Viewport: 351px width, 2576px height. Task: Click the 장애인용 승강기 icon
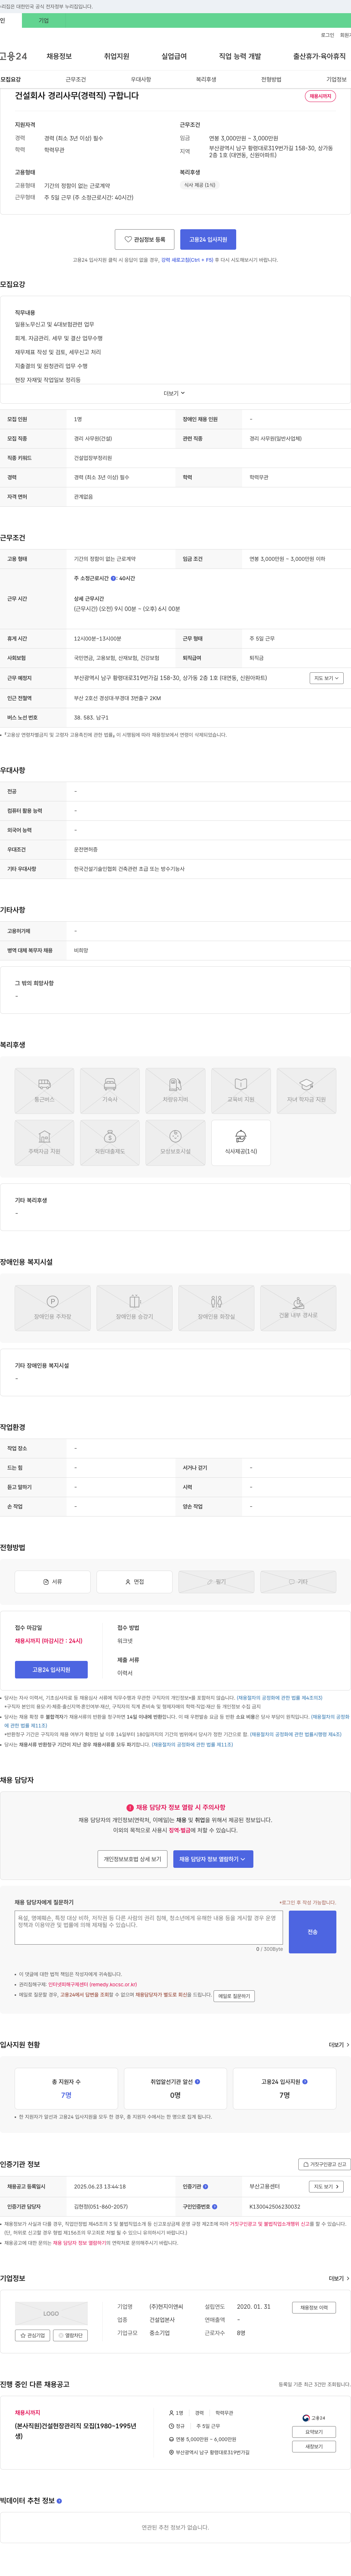point(134,1308)
